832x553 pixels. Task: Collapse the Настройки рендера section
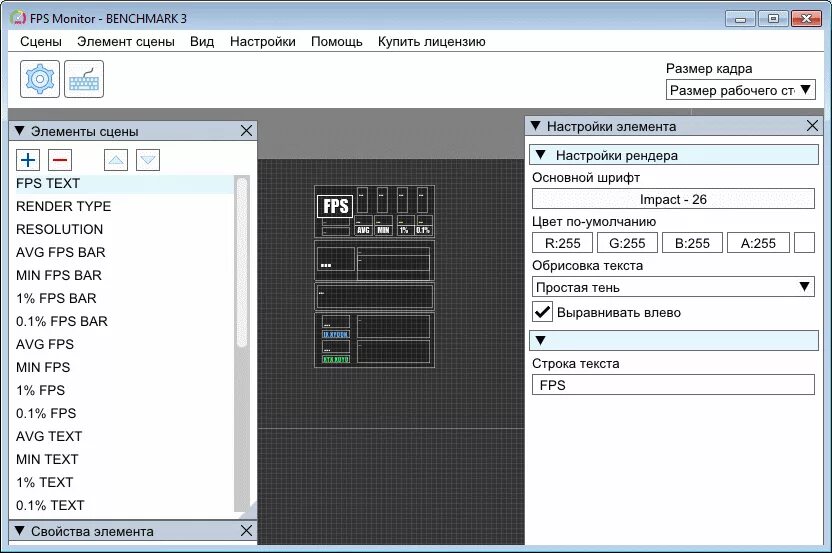[541, 155]
